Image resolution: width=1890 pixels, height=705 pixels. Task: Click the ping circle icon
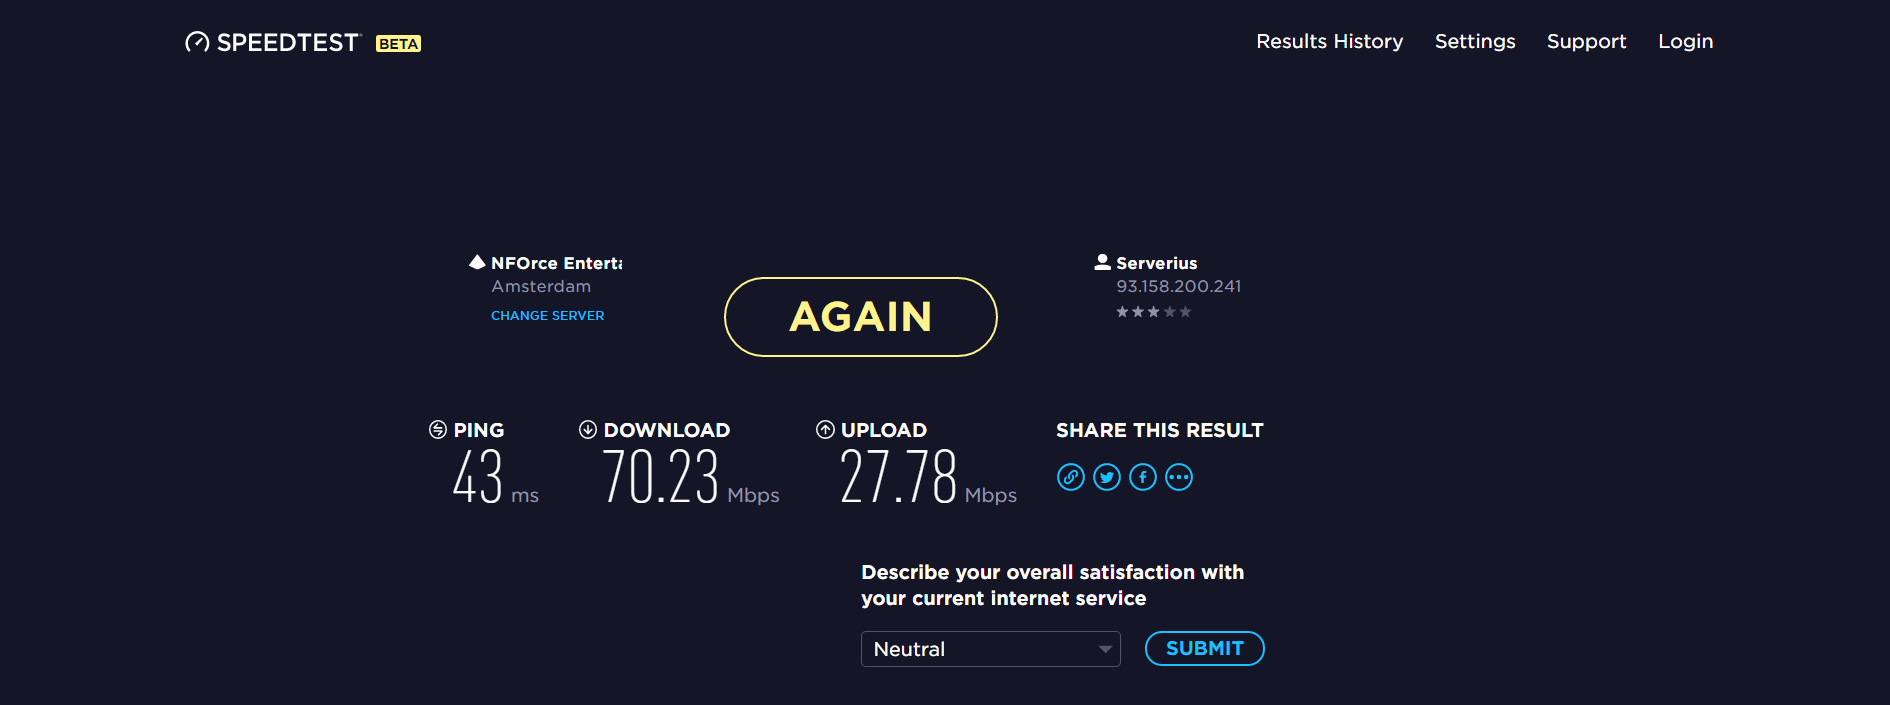click(x=438, y=430)
